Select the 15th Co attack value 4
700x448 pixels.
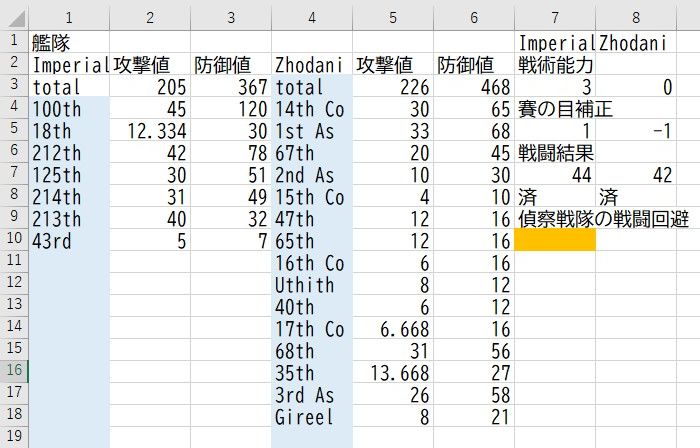[393, 196]
